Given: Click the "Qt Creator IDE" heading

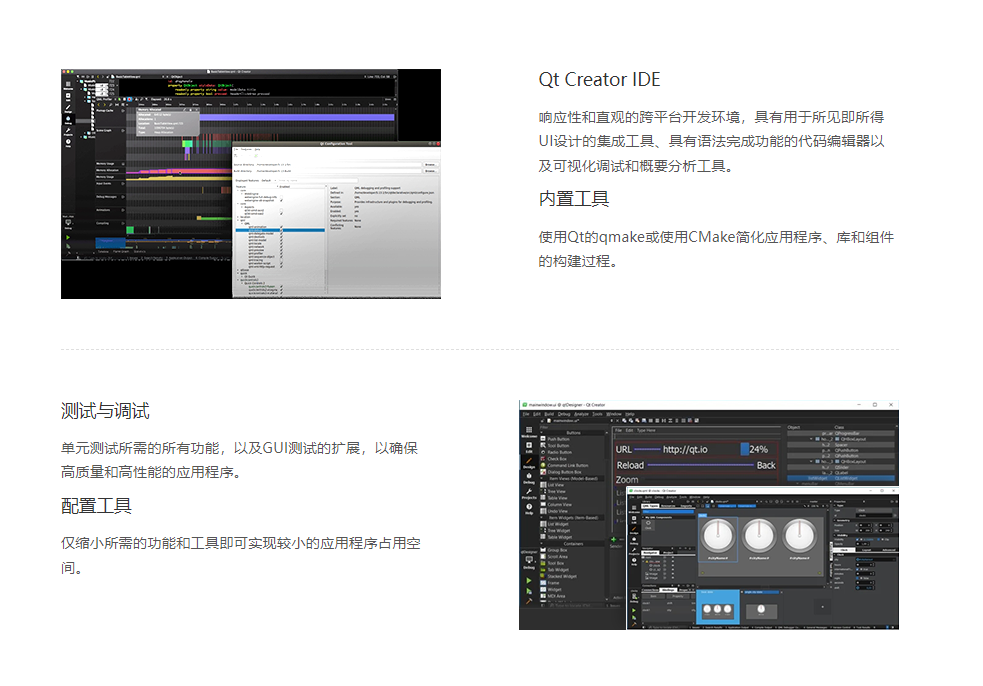Looking at the screenshot, I should point(599,80).
